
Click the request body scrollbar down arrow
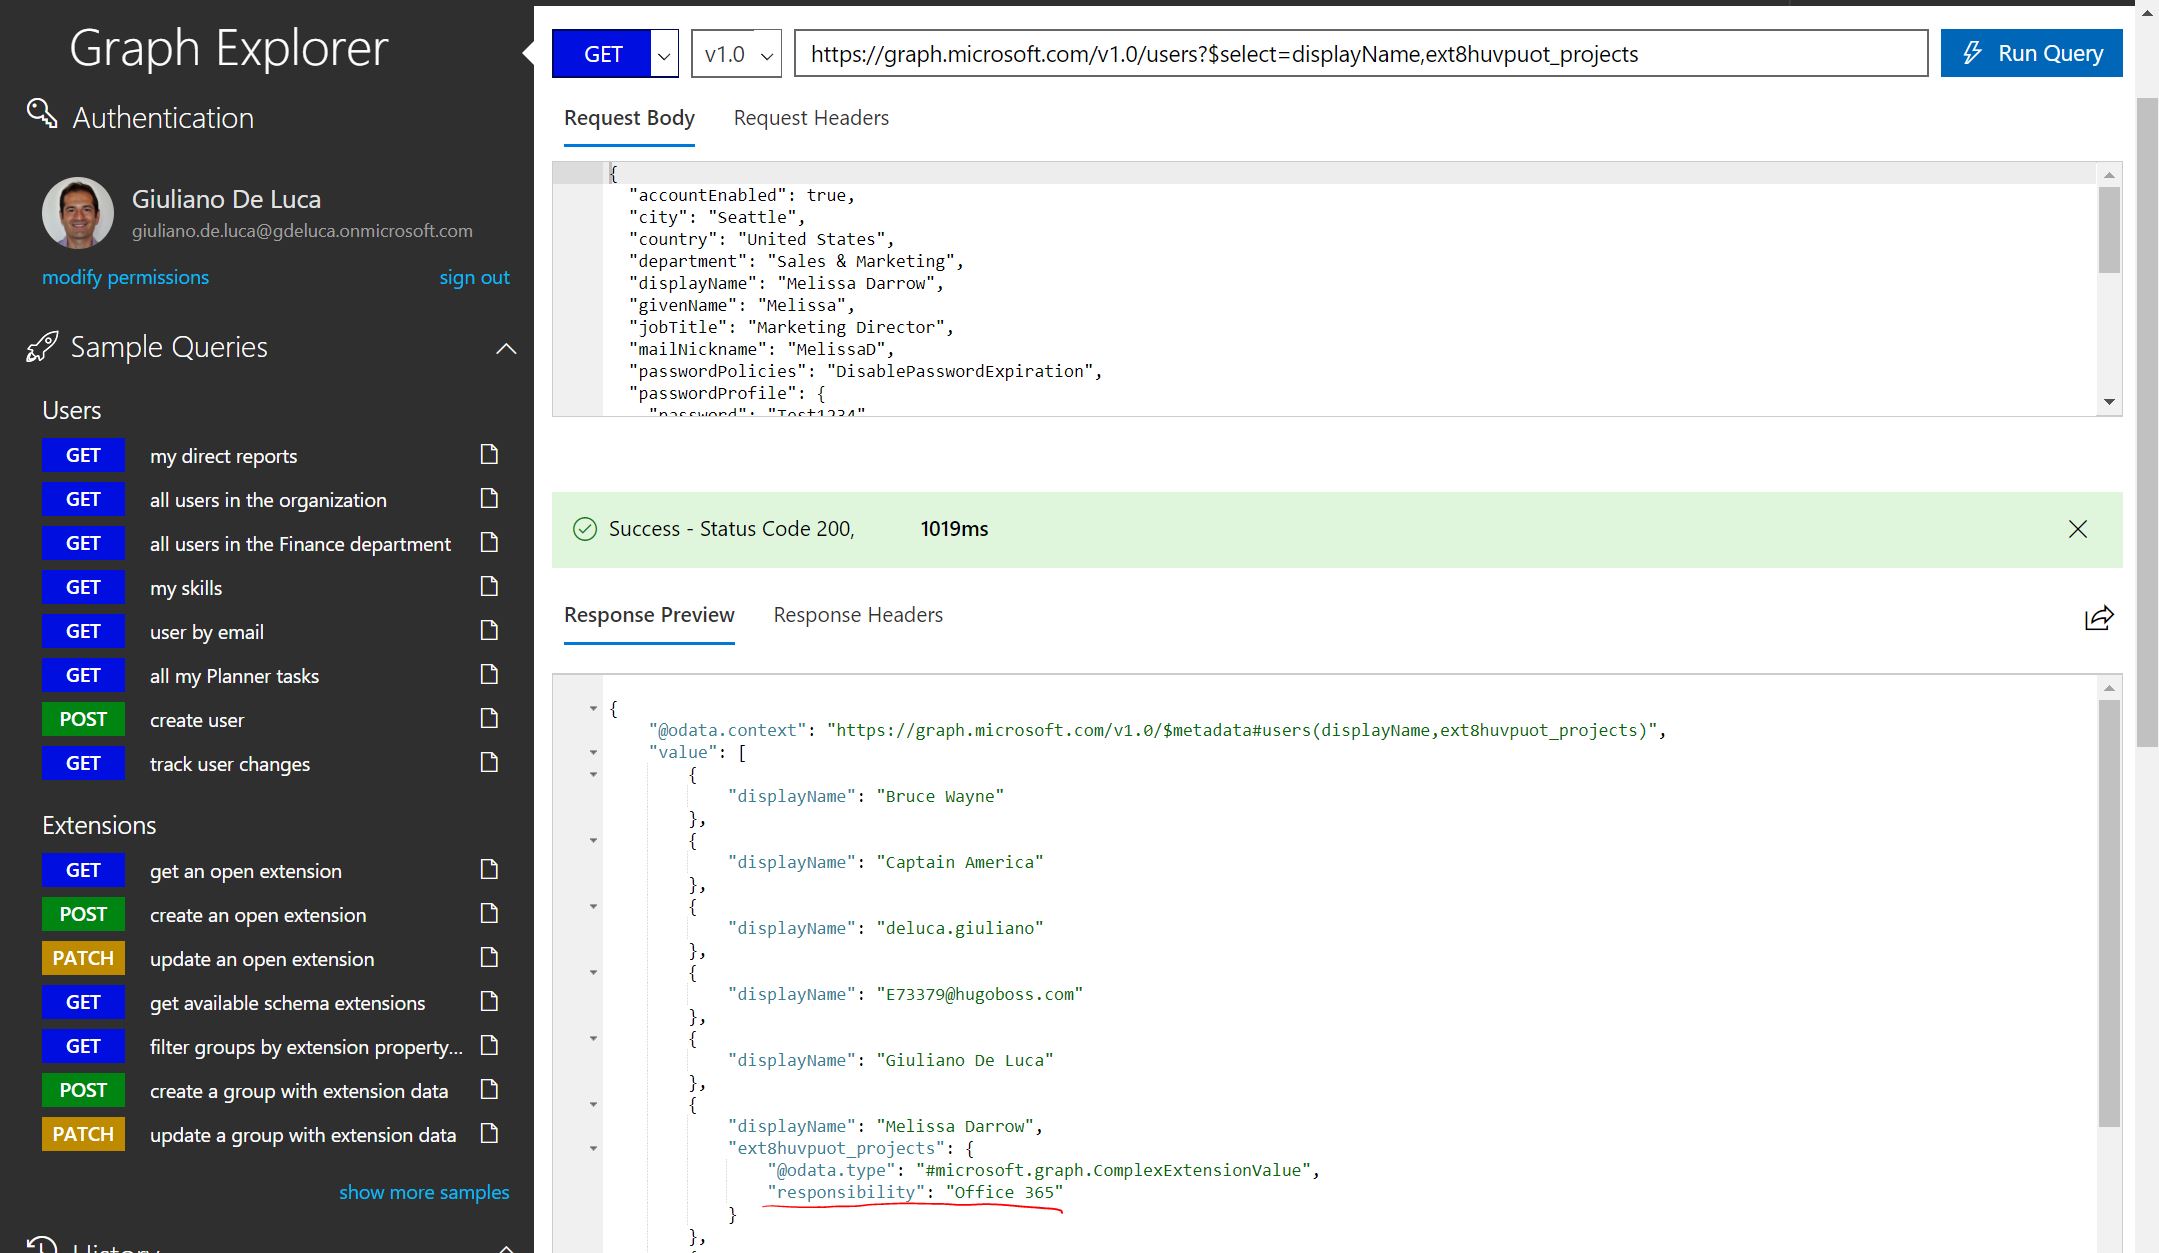point(2109,402)
